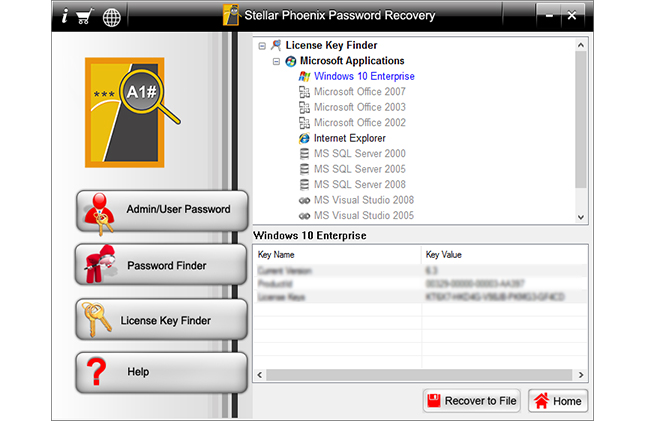This screenshot has width=645, height=421.
Task: Collapse the License Key Finder tree node
Action: 262,46
